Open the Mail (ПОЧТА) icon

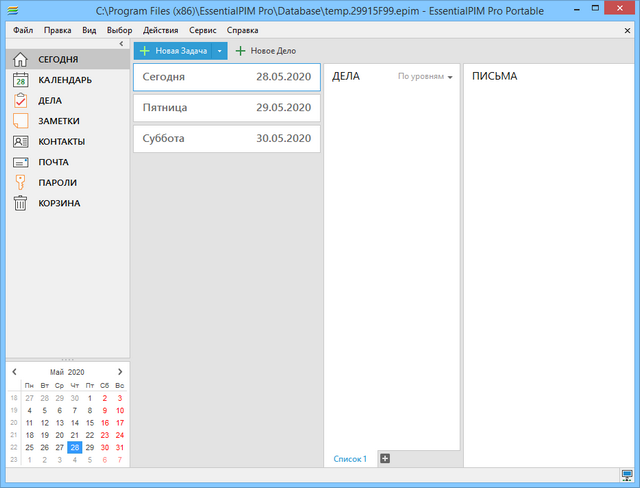[x=20, y=162]
